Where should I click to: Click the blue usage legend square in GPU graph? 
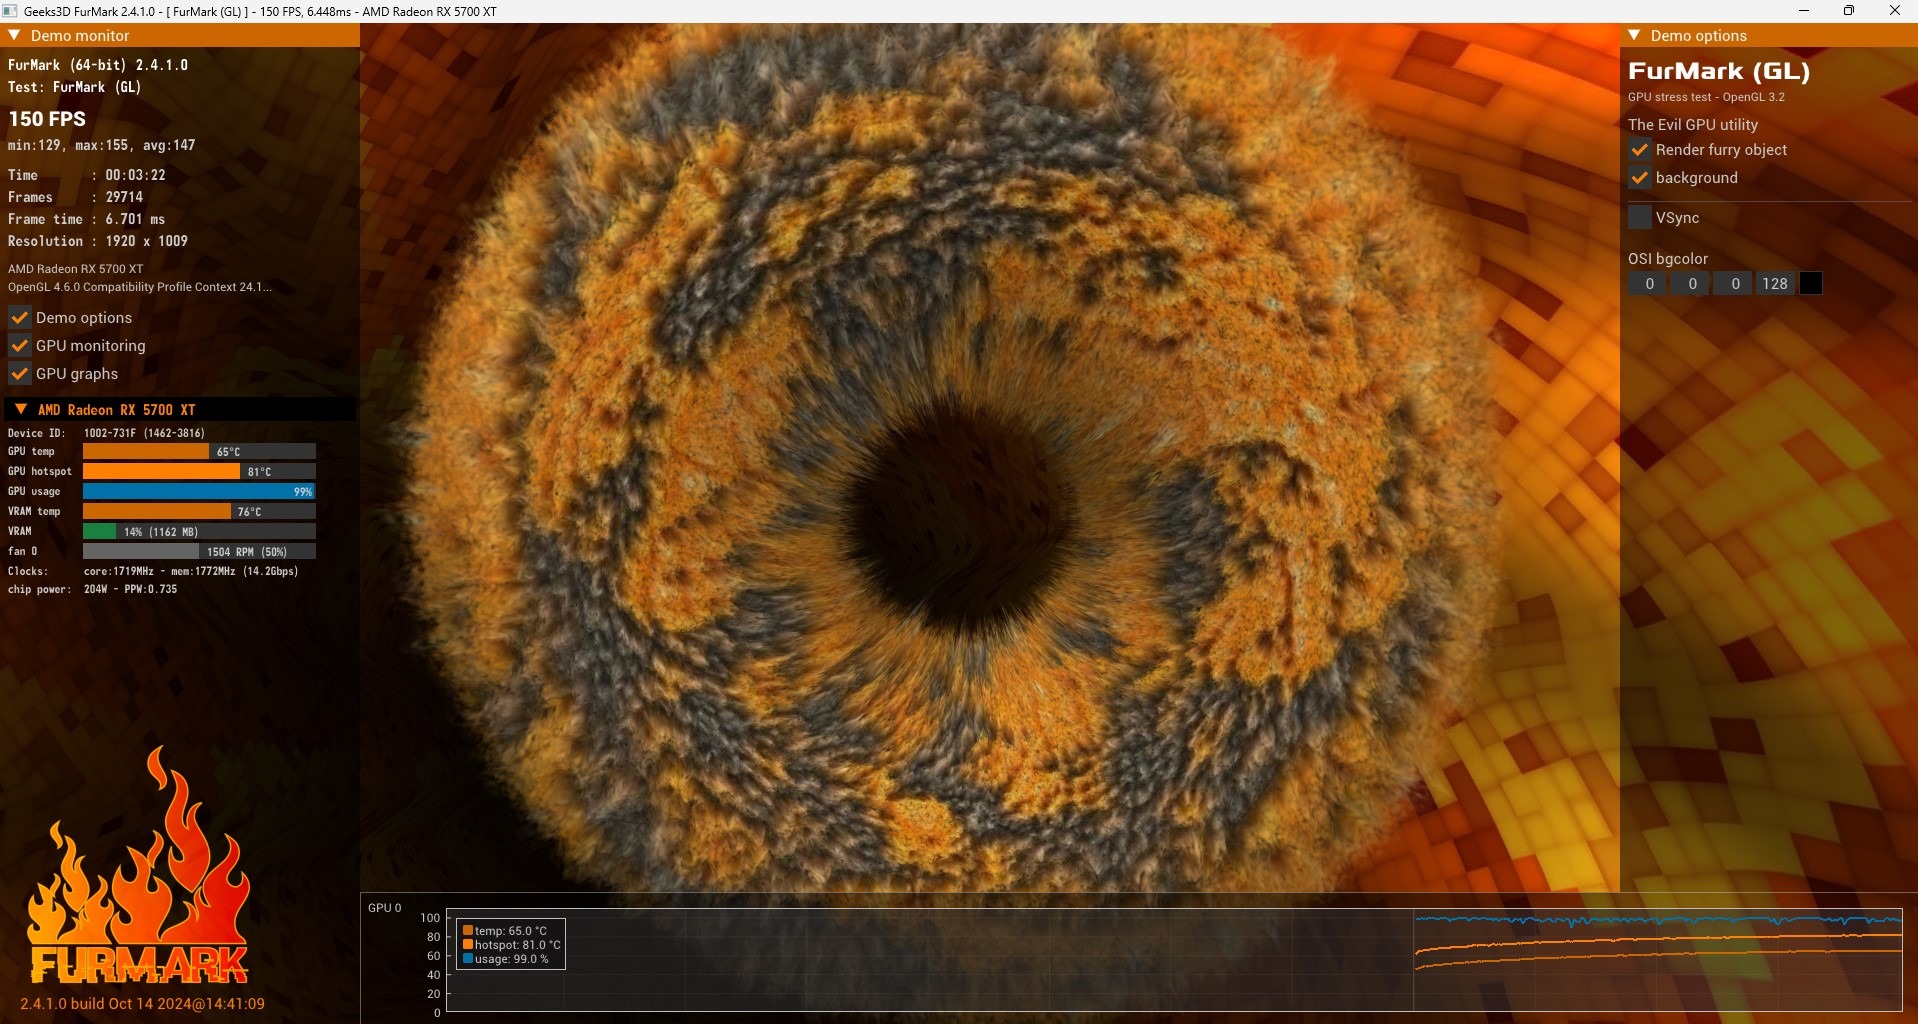tap(467, 959)
